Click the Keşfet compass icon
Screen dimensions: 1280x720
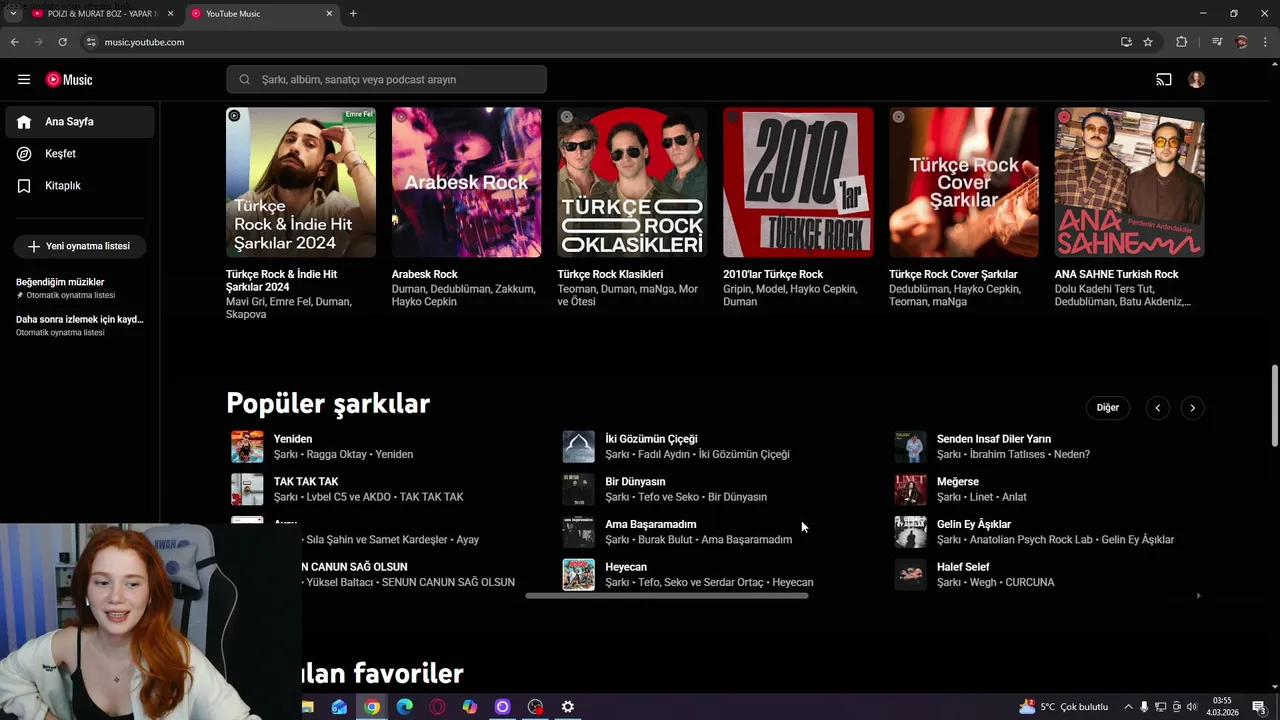pos(24,154)
